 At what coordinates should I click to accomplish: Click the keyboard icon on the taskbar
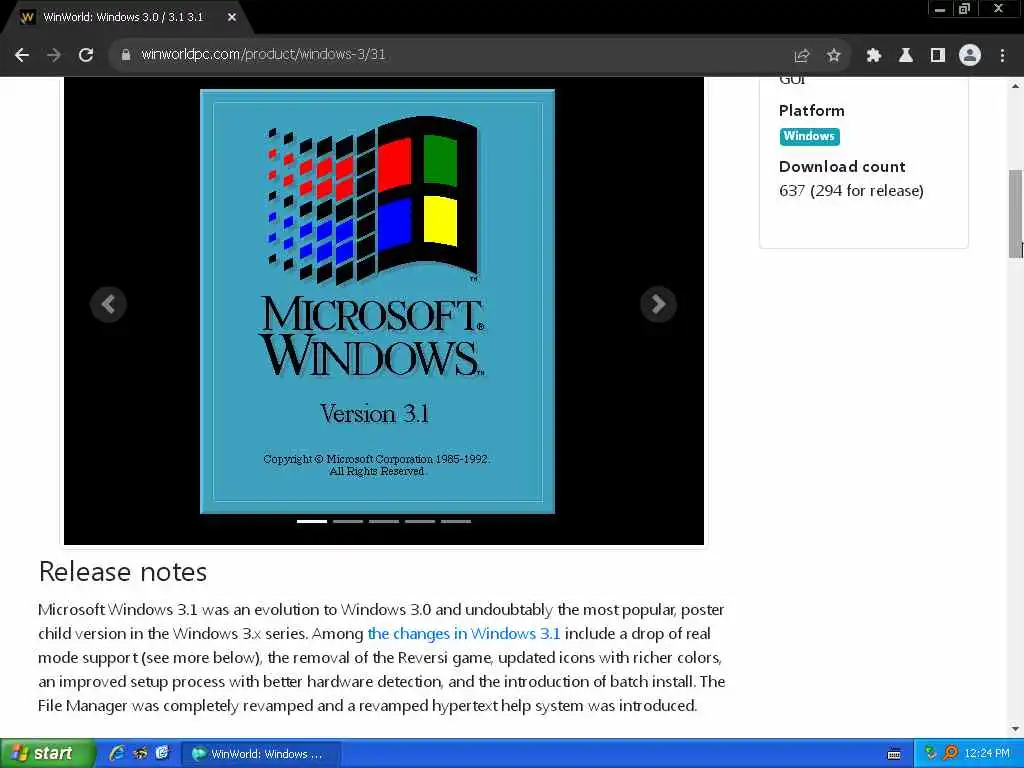[894, 754]
